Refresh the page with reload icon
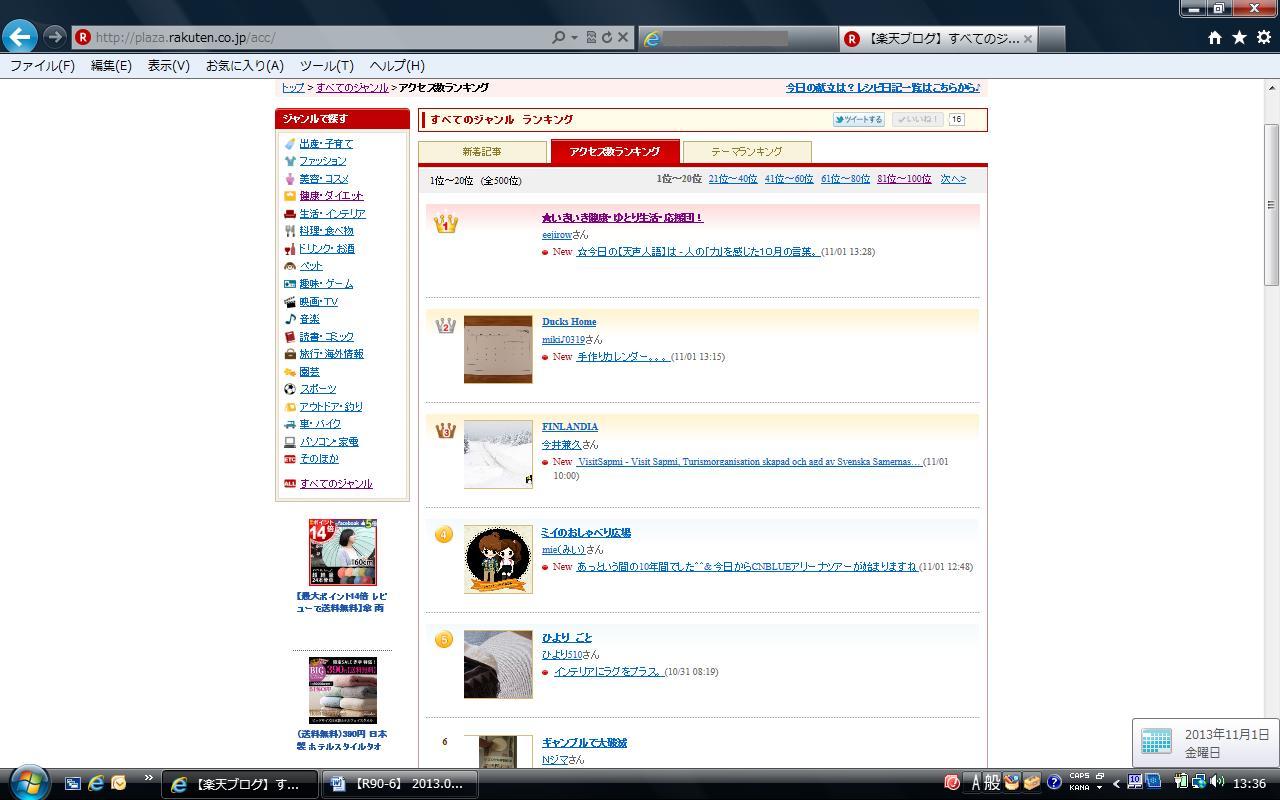This screenshot has height=800, width=1280. click(606, 37)
